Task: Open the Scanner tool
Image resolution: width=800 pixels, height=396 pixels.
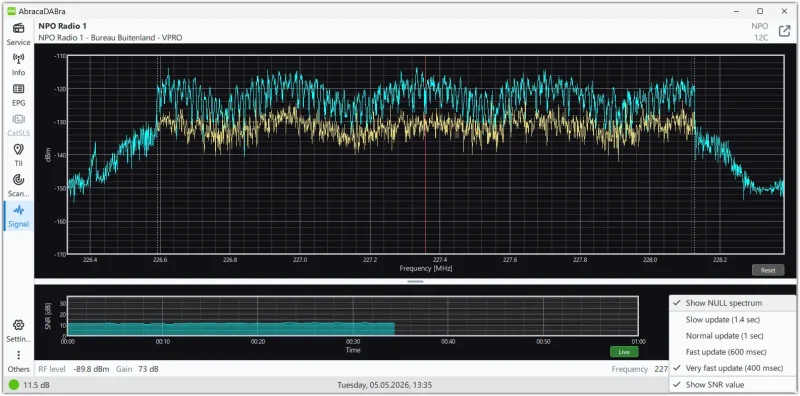Action: 18,186
